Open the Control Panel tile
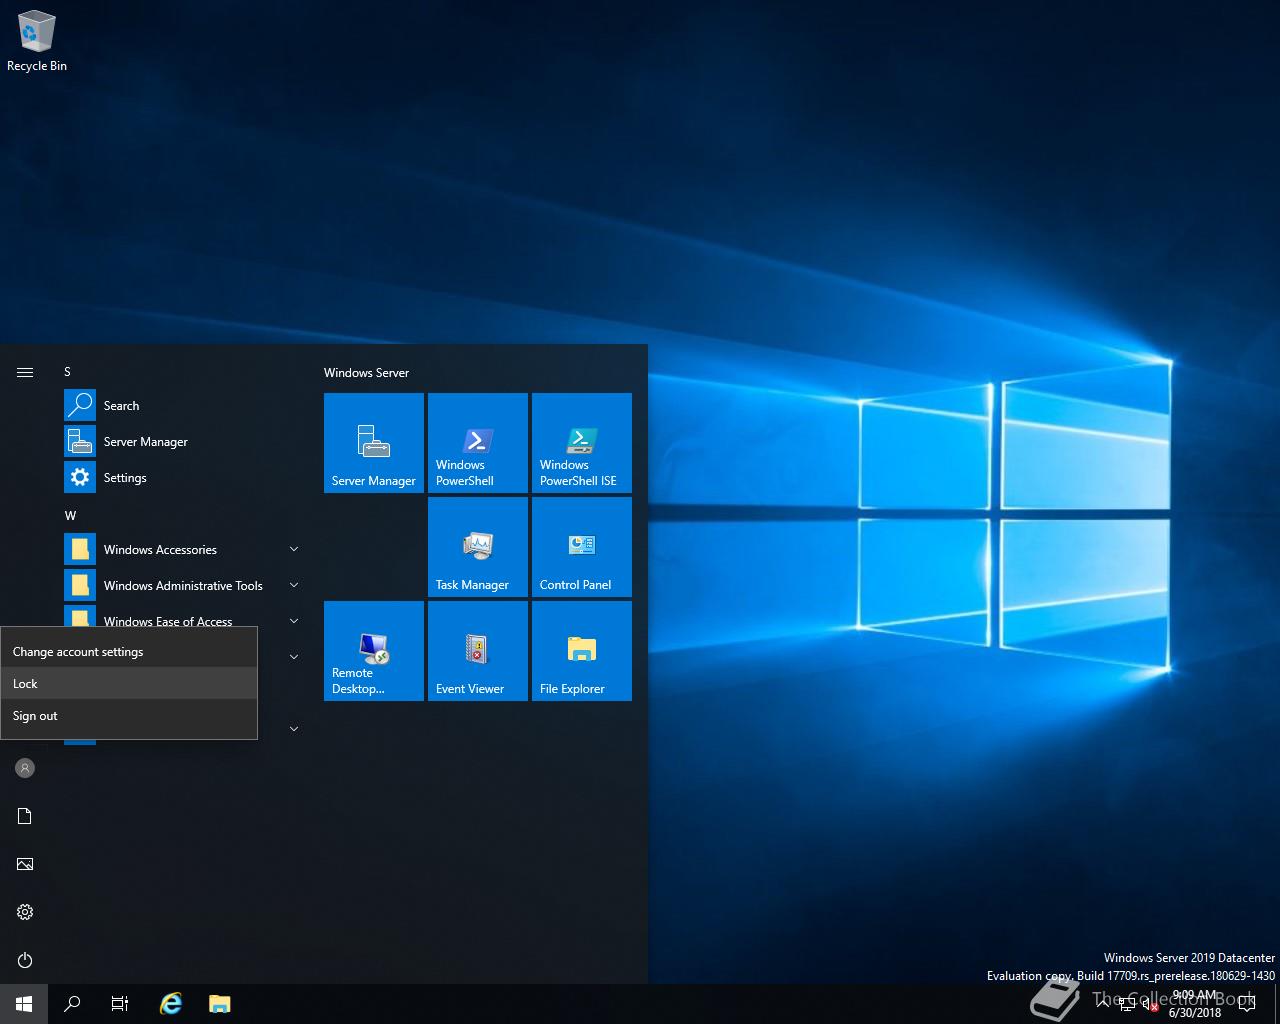The image size is (1280, 1024). (582, 547)
